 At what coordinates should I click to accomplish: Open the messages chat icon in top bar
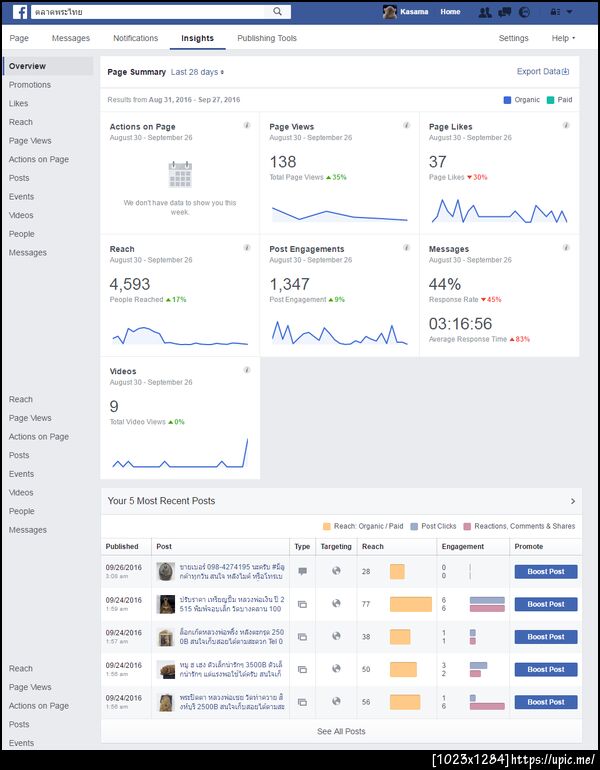[505, 12]
